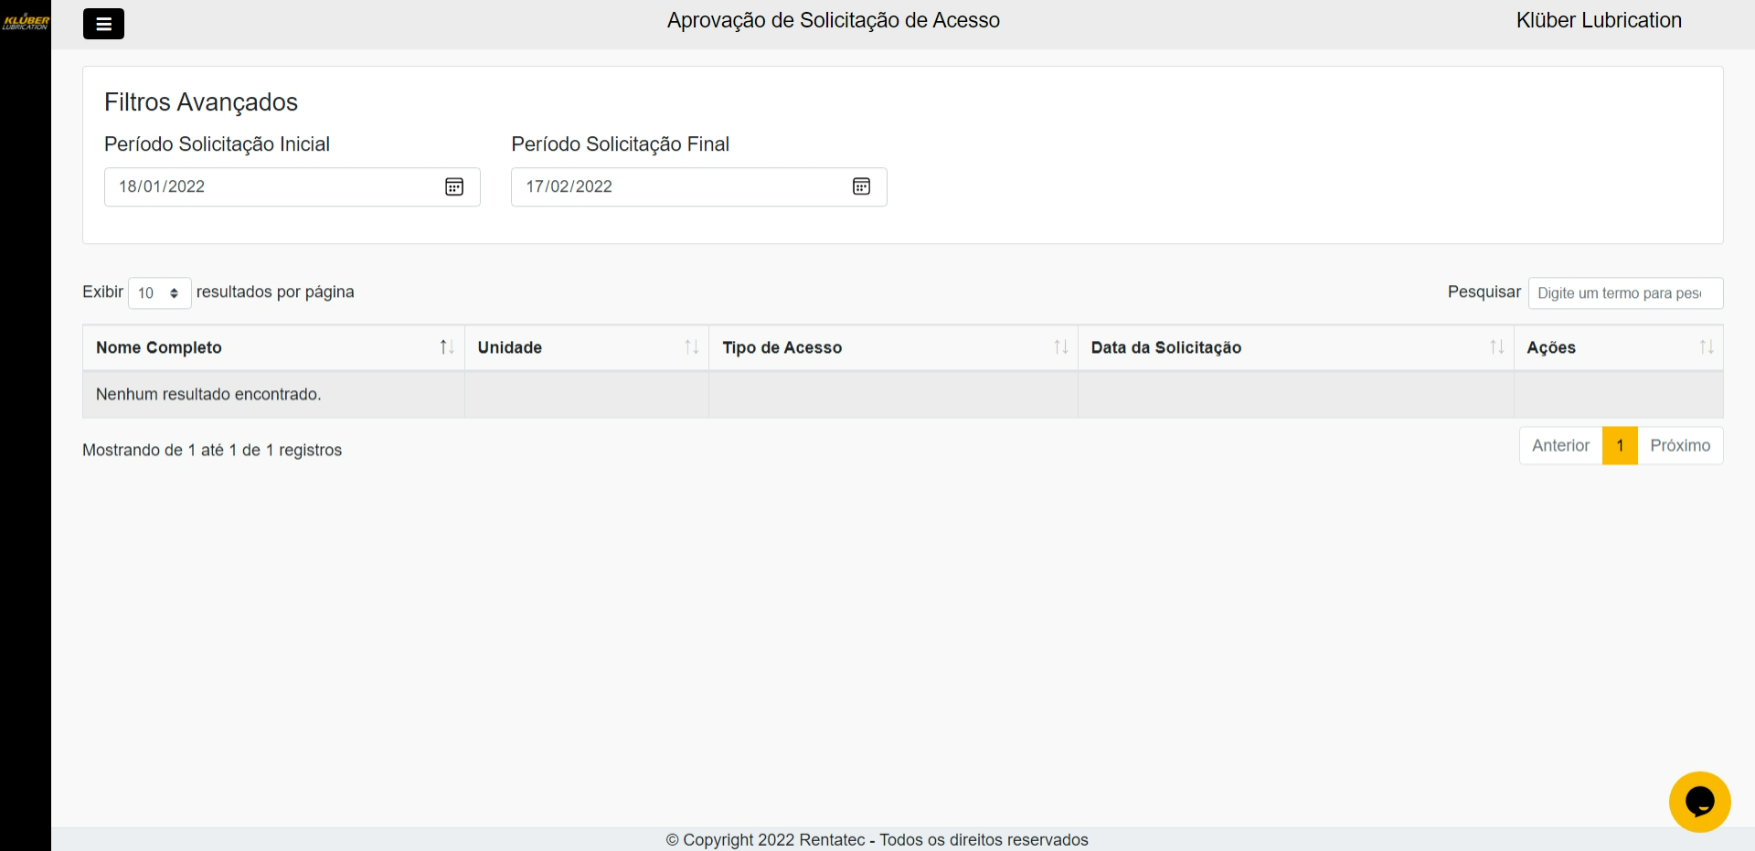Sort by Data da Solicitação arrow icon

click(1497, 347)
